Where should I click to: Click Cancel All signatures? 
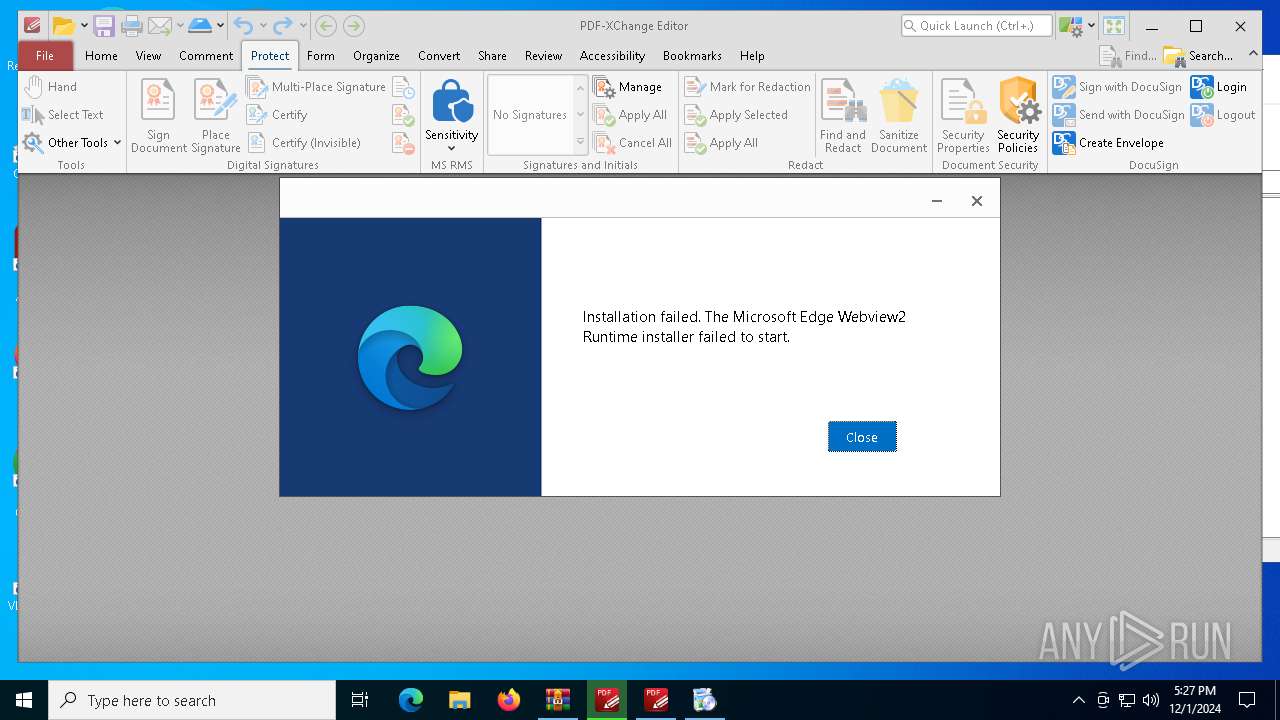pyautogui.click(x=634, y=143)
